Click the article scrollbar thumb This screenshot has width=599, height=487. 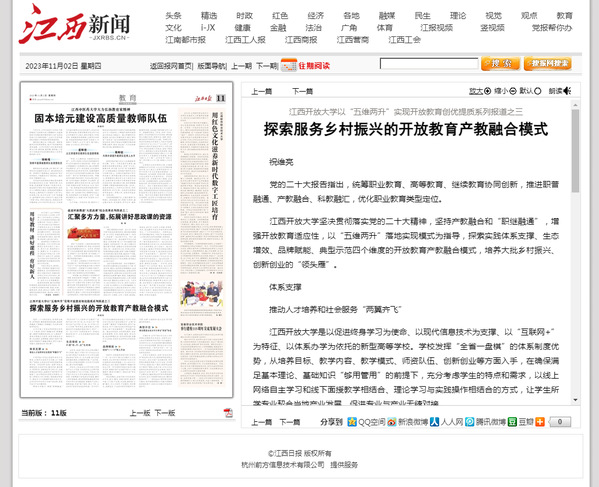[x=575, y=151]
